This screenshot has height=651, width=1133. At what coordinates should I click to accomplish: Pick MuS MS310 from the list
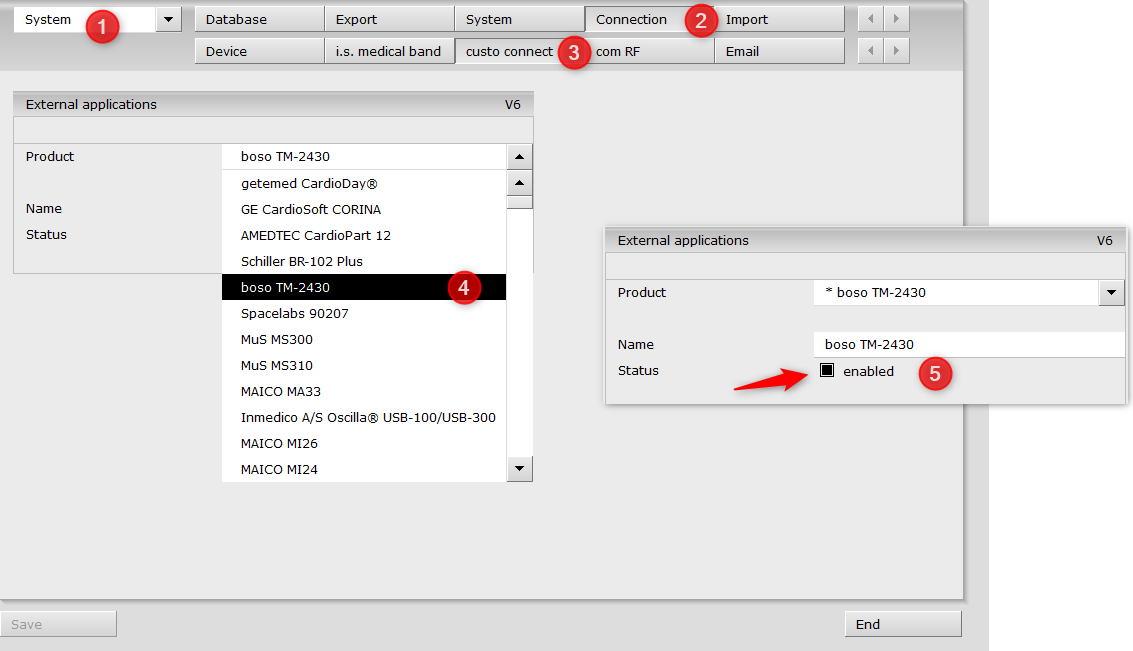coord(363,366)
